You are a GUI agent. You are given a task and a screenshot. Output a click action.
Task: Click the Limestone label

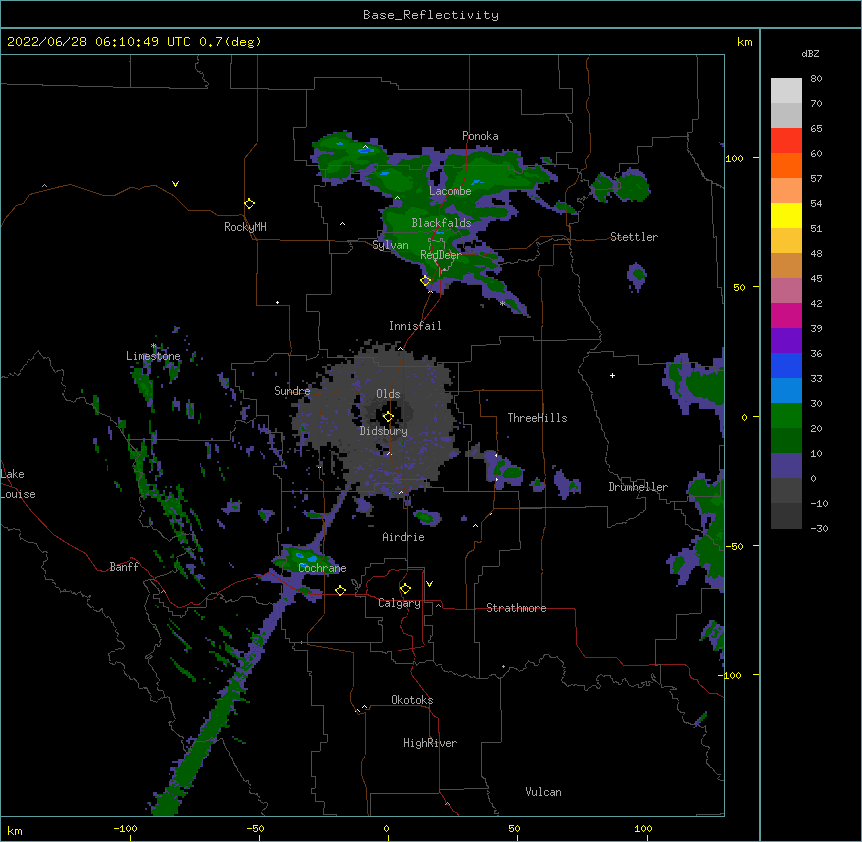coord(153,356)
